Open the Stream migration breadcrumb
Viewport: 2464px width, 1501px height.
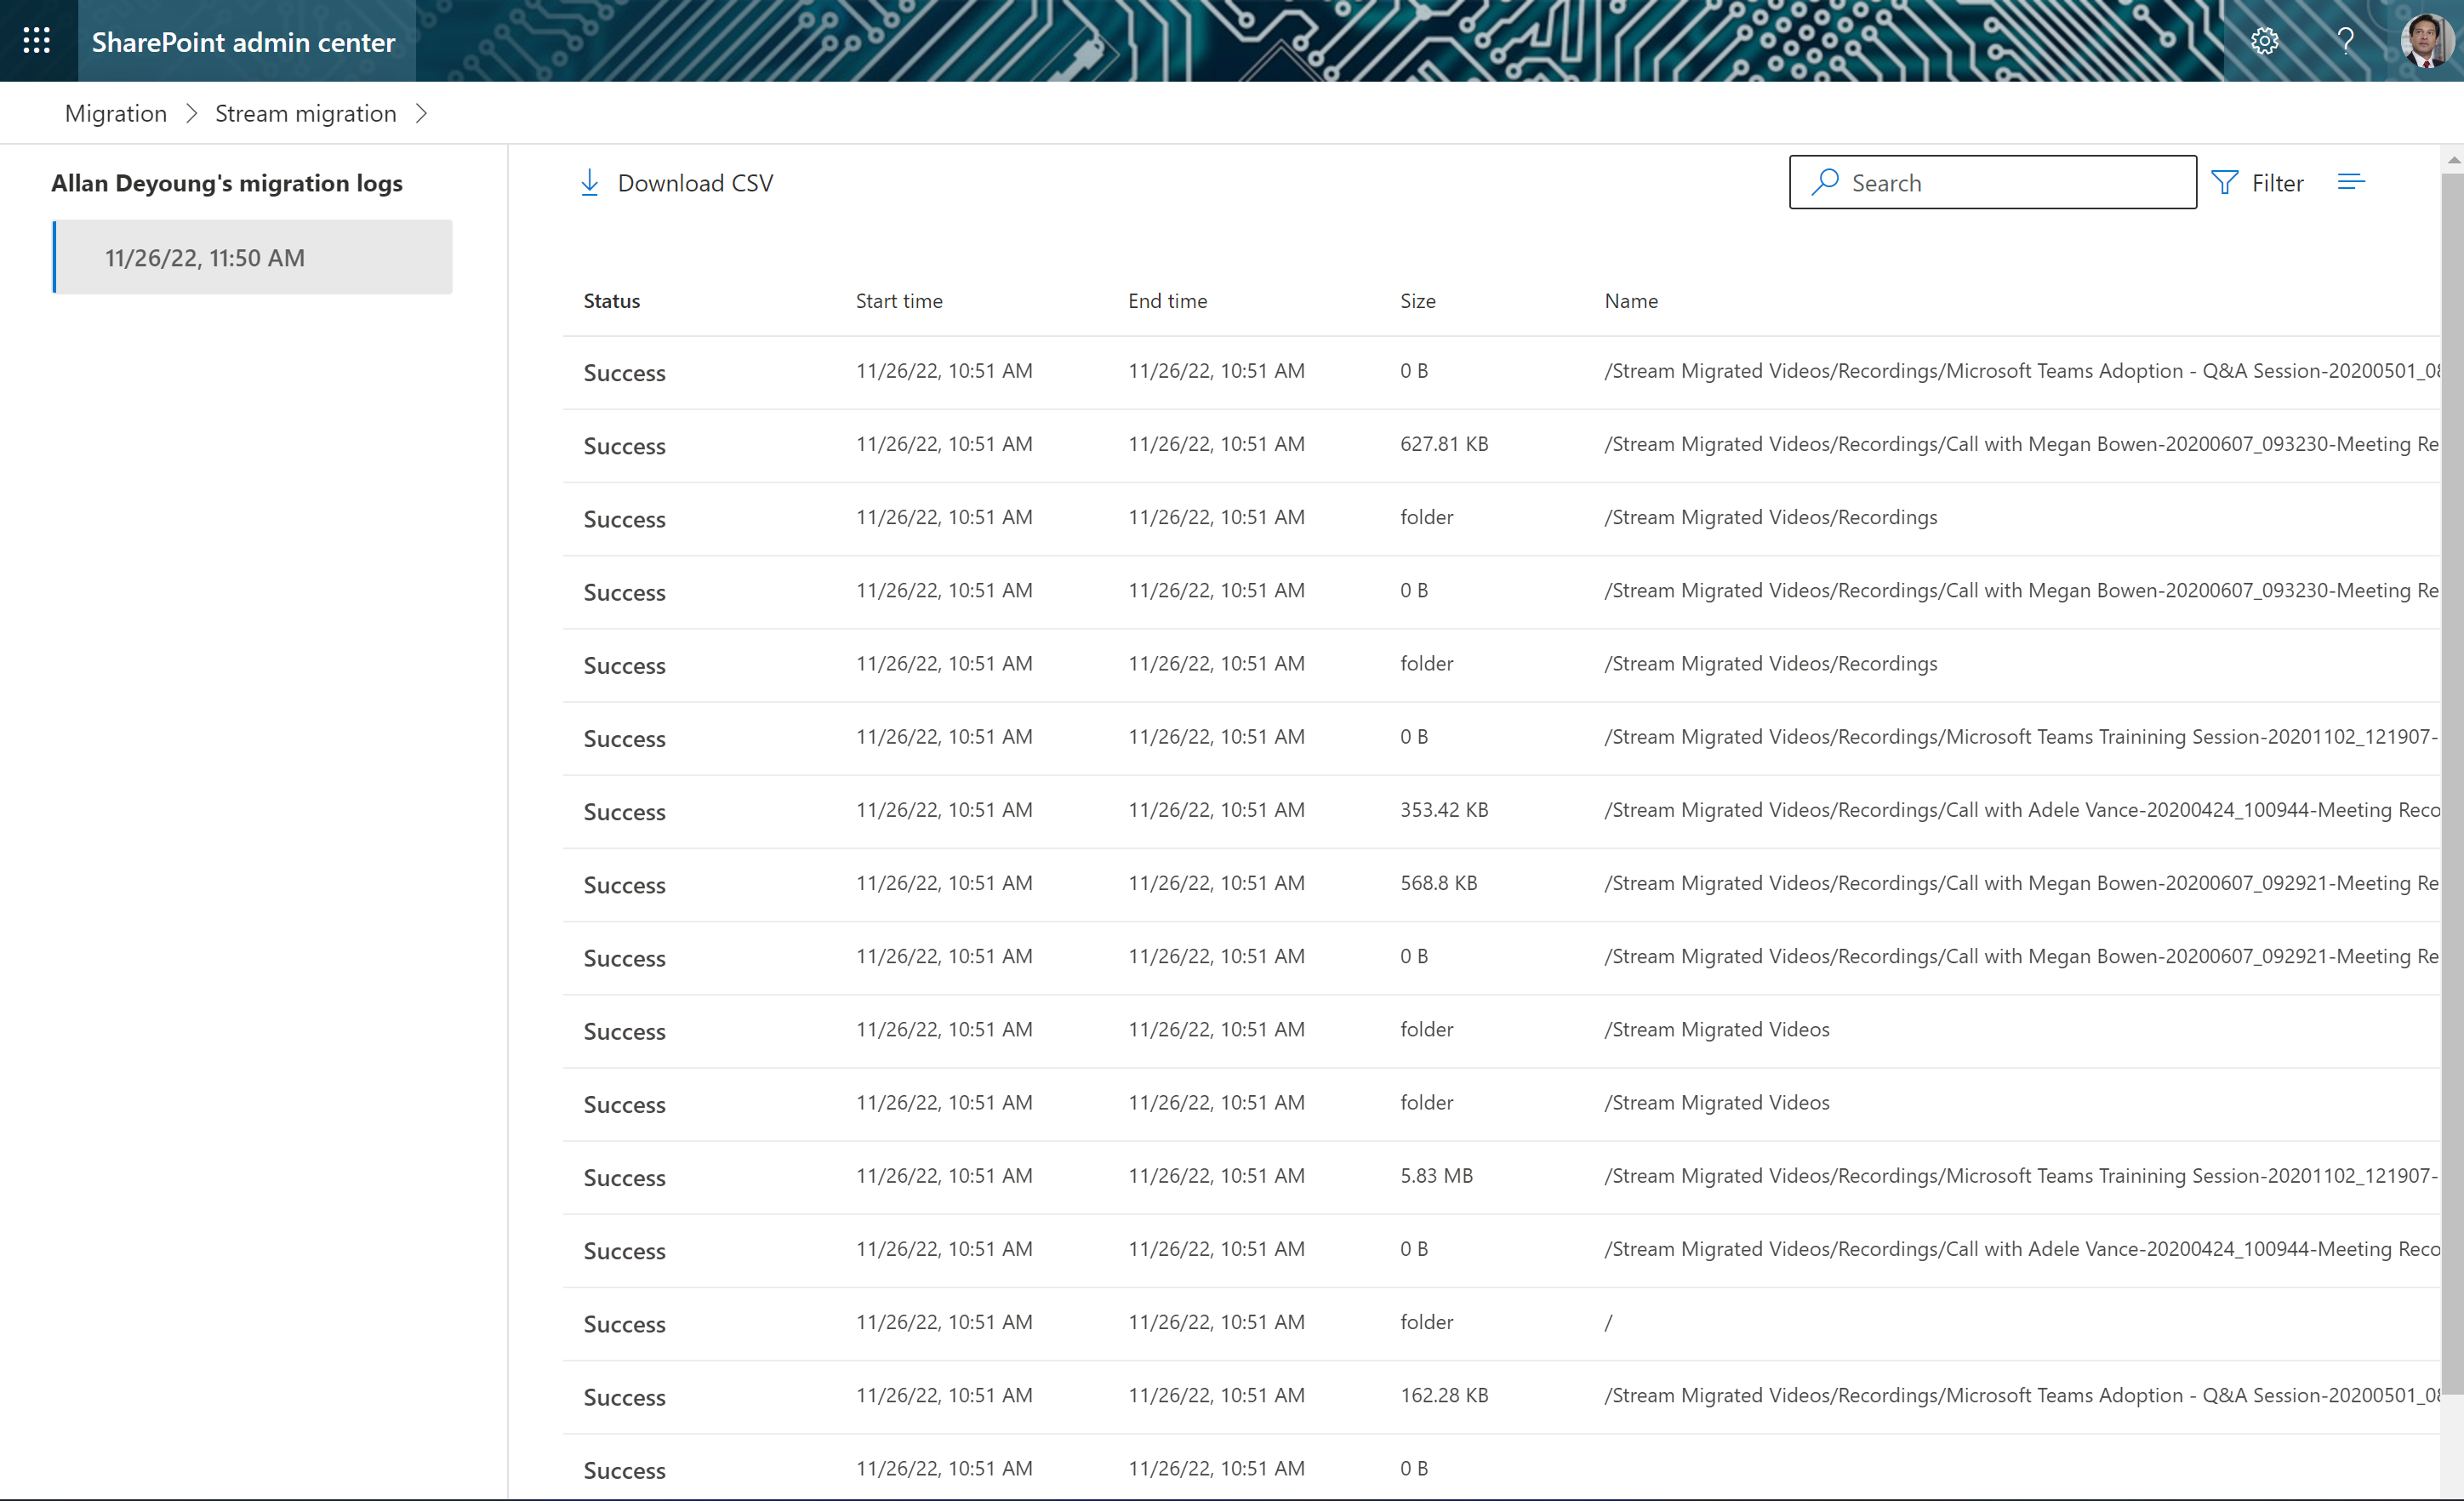(x=305, y=113)
